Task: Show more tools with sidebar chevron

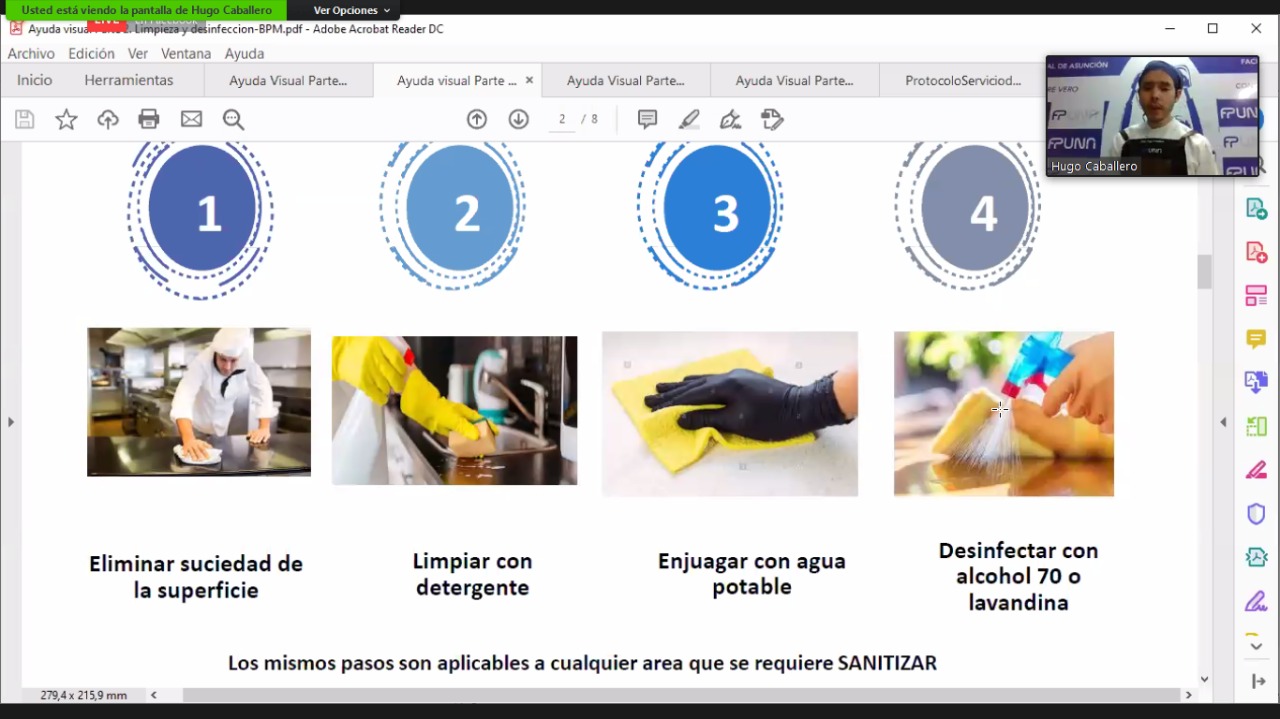Action: (1256, 646)
